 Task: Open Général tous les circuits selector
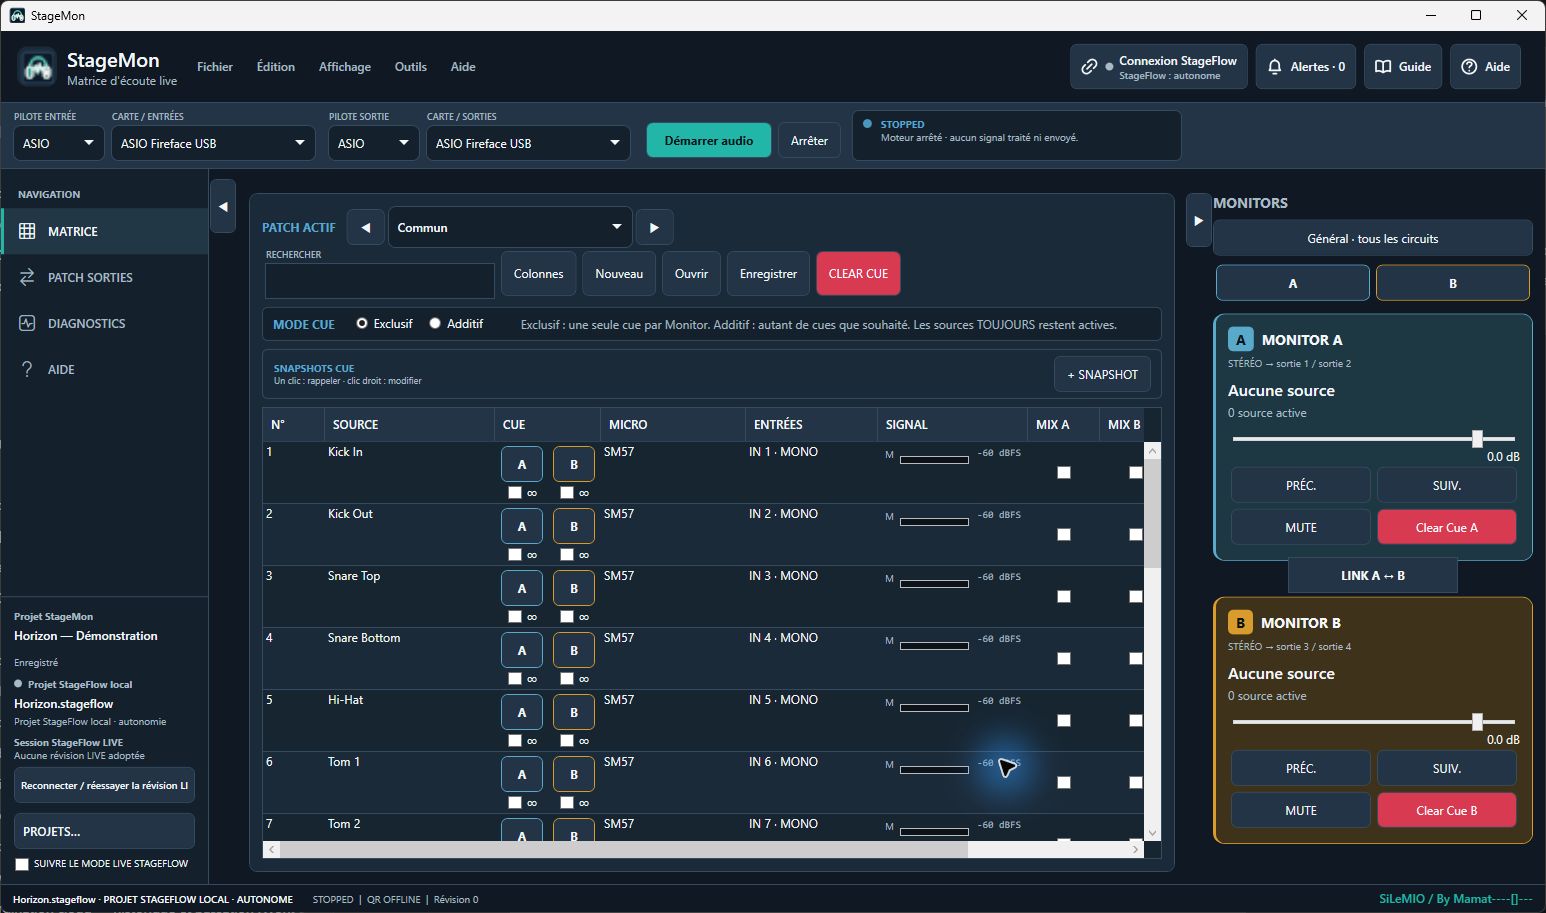pyautogui.click(x=1372, y=238)
